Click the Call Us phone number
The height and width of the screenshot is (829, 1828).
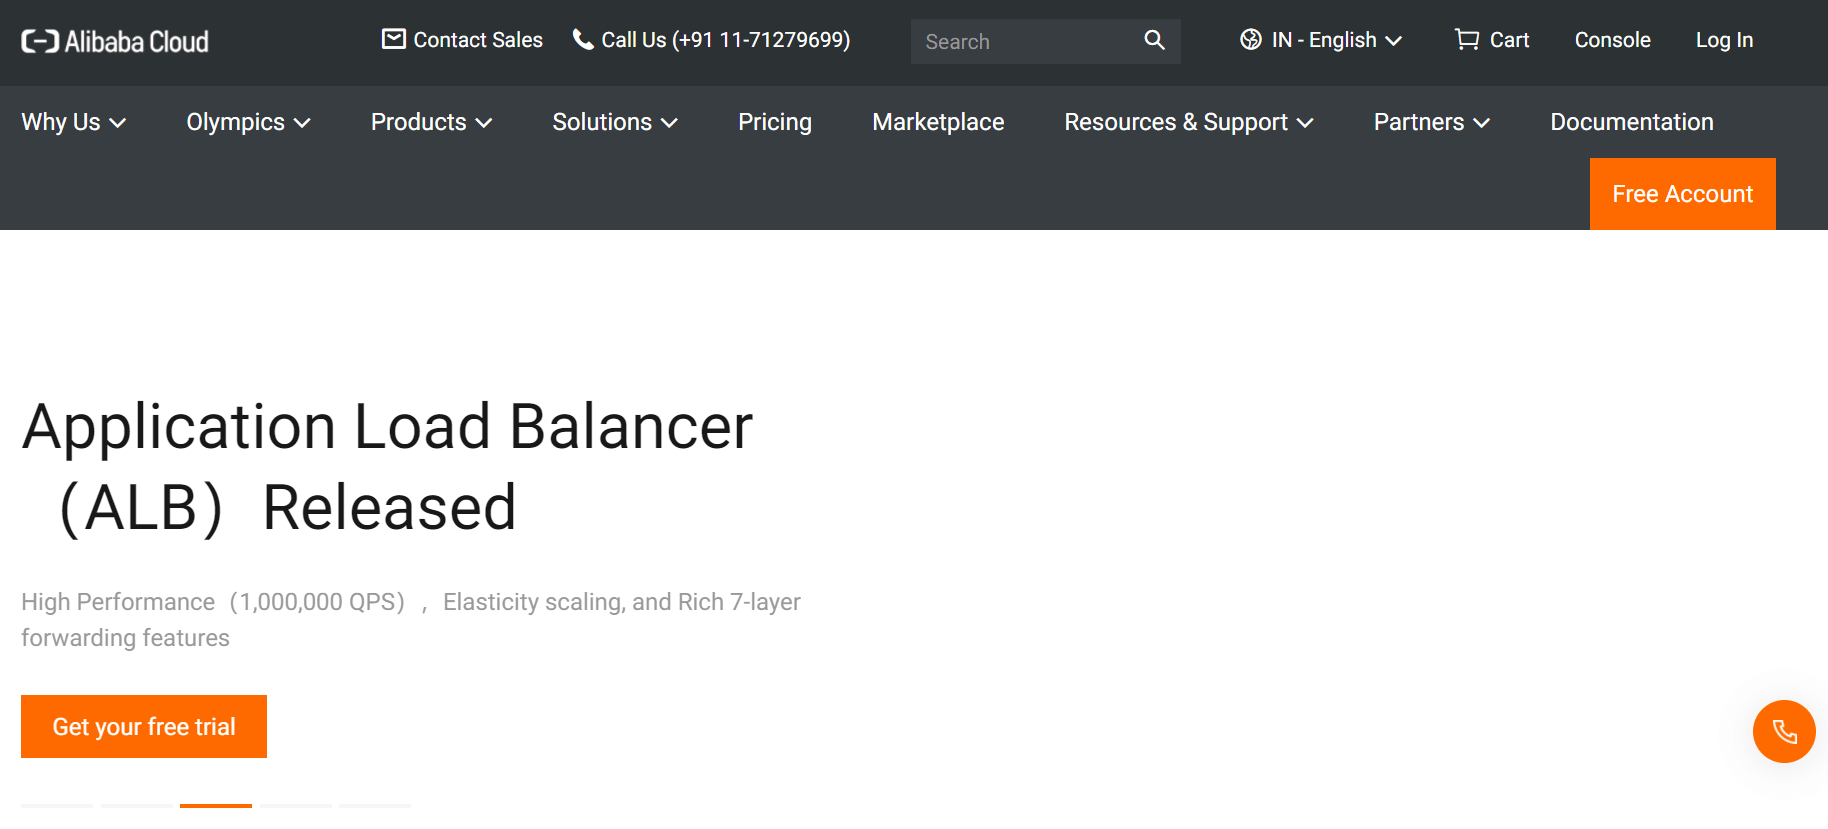coord(725,40)
